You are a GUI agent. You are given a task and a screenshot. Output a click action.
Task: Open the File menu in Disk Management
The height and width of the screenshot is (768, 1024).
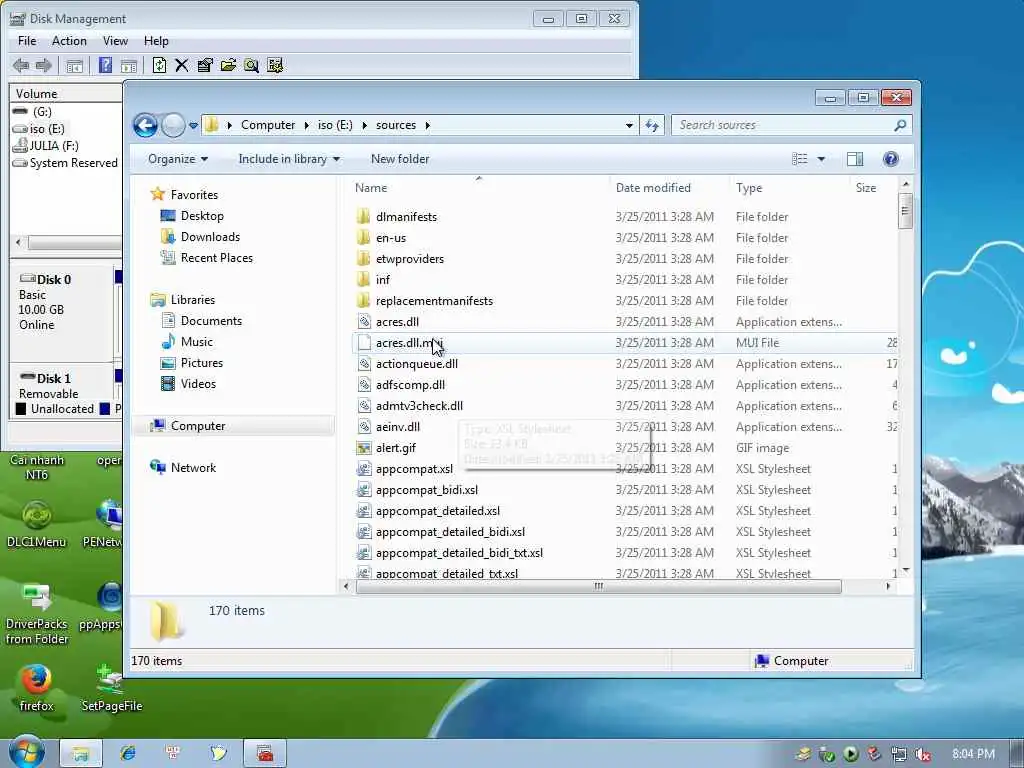pyautogui.click(x=27, y=40)
